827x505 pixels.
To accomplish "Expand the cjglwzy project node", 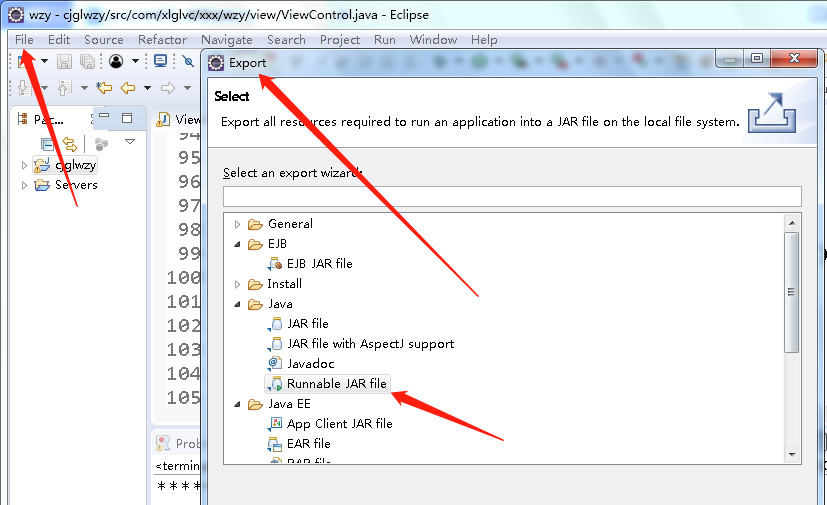I will [x=24, y=165].
